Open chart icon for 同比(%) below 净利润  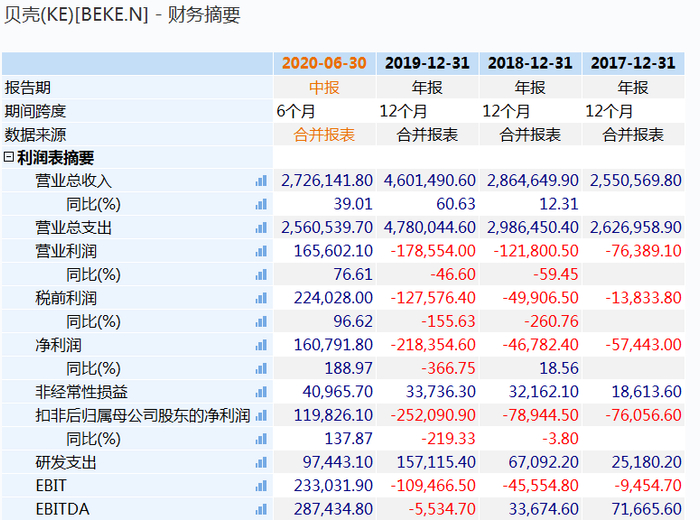click(261, 369)
